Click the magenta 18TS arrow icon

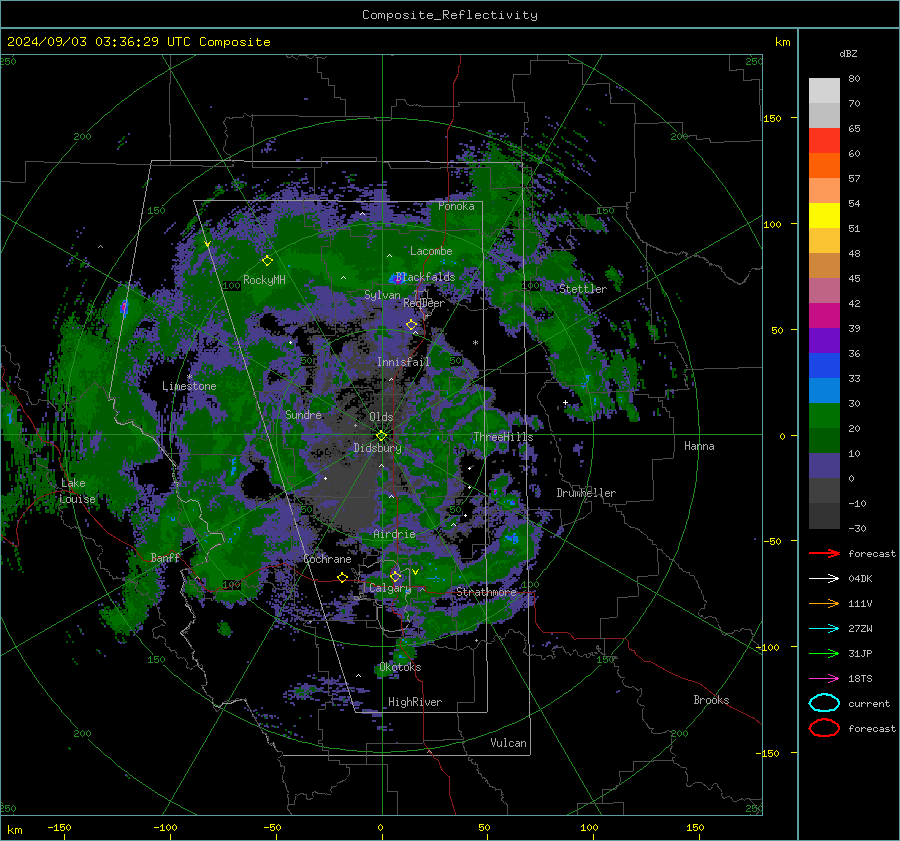click(824, 679)
